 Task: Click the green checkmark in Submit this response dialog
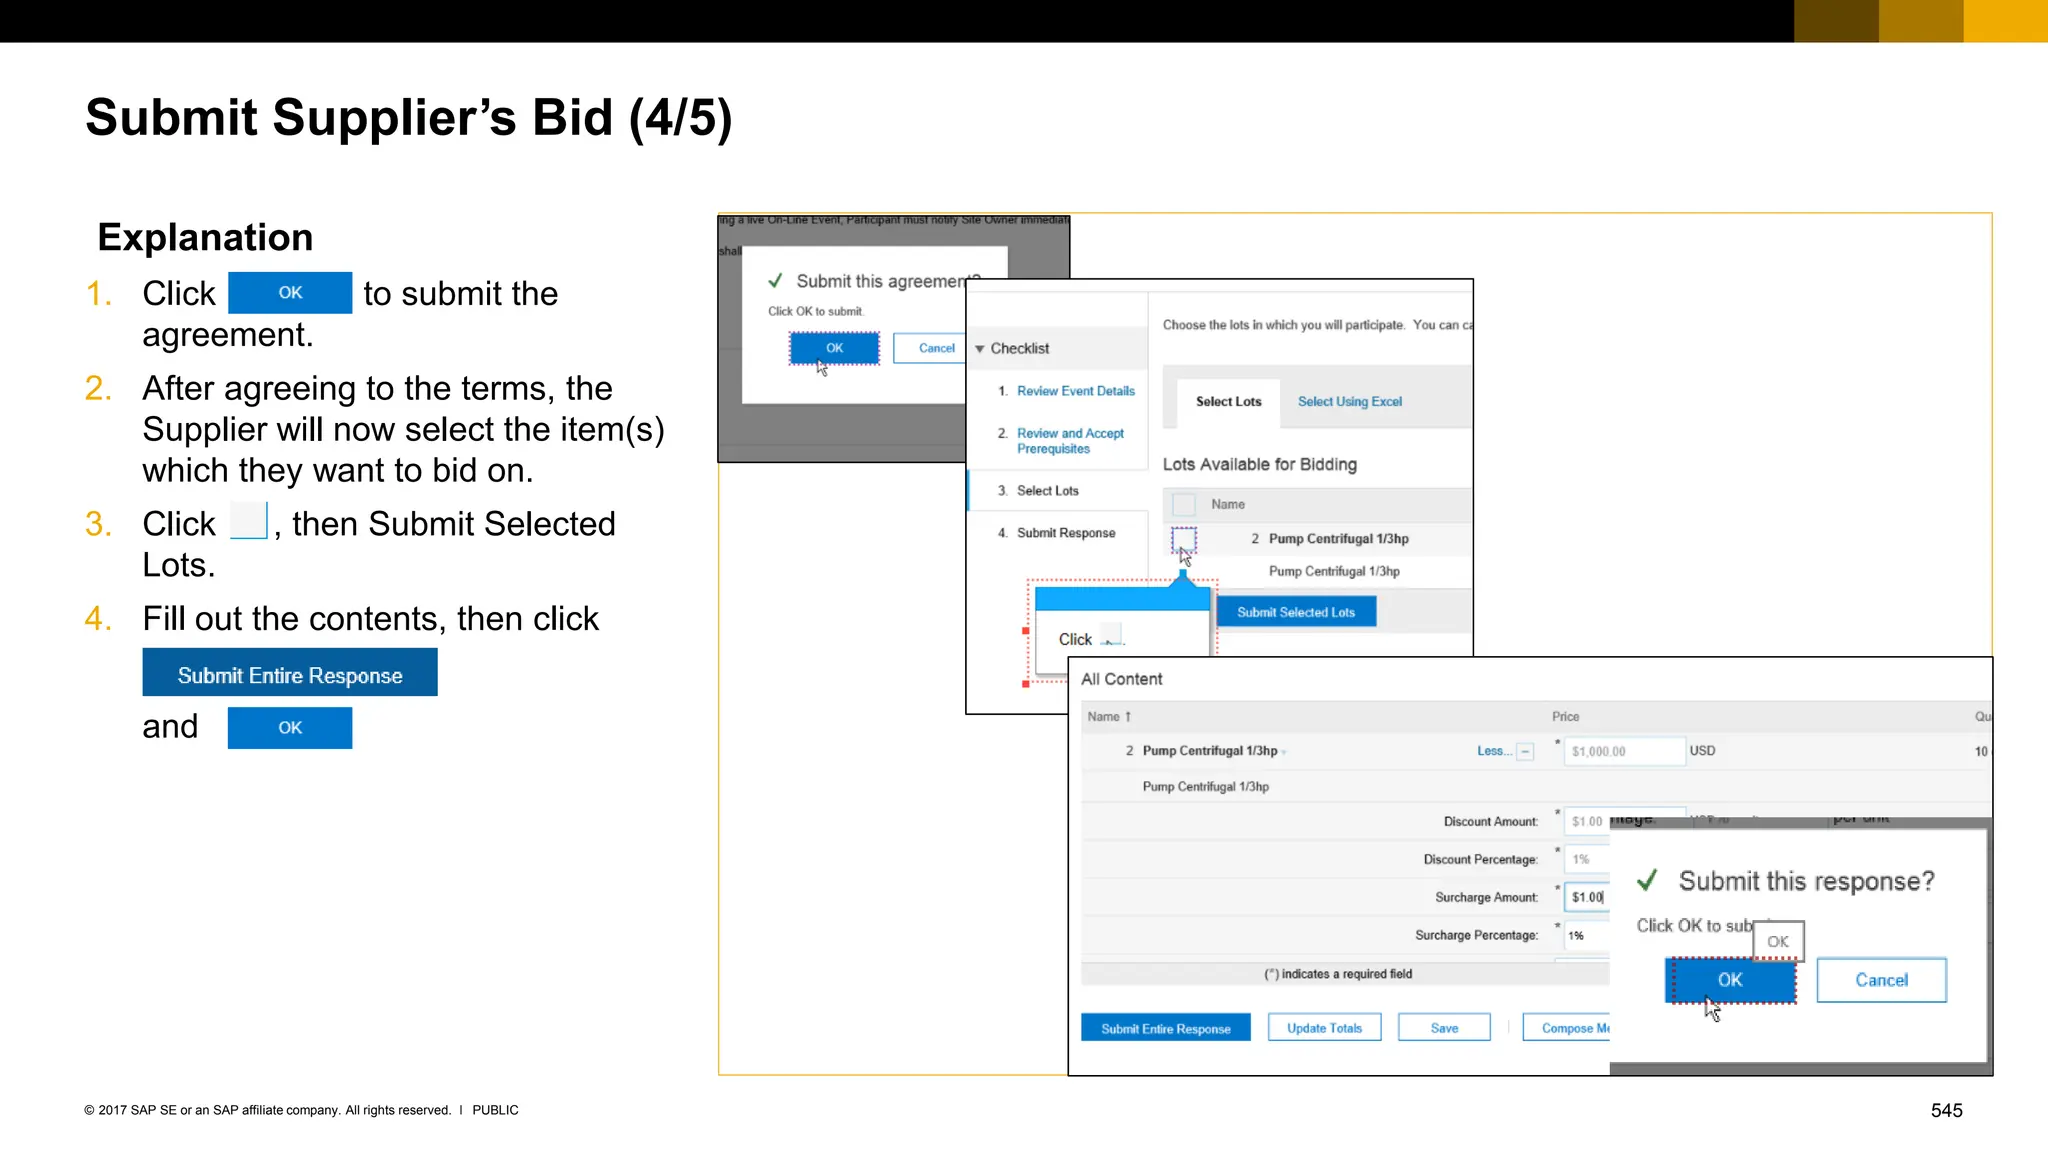point(1647,880)
